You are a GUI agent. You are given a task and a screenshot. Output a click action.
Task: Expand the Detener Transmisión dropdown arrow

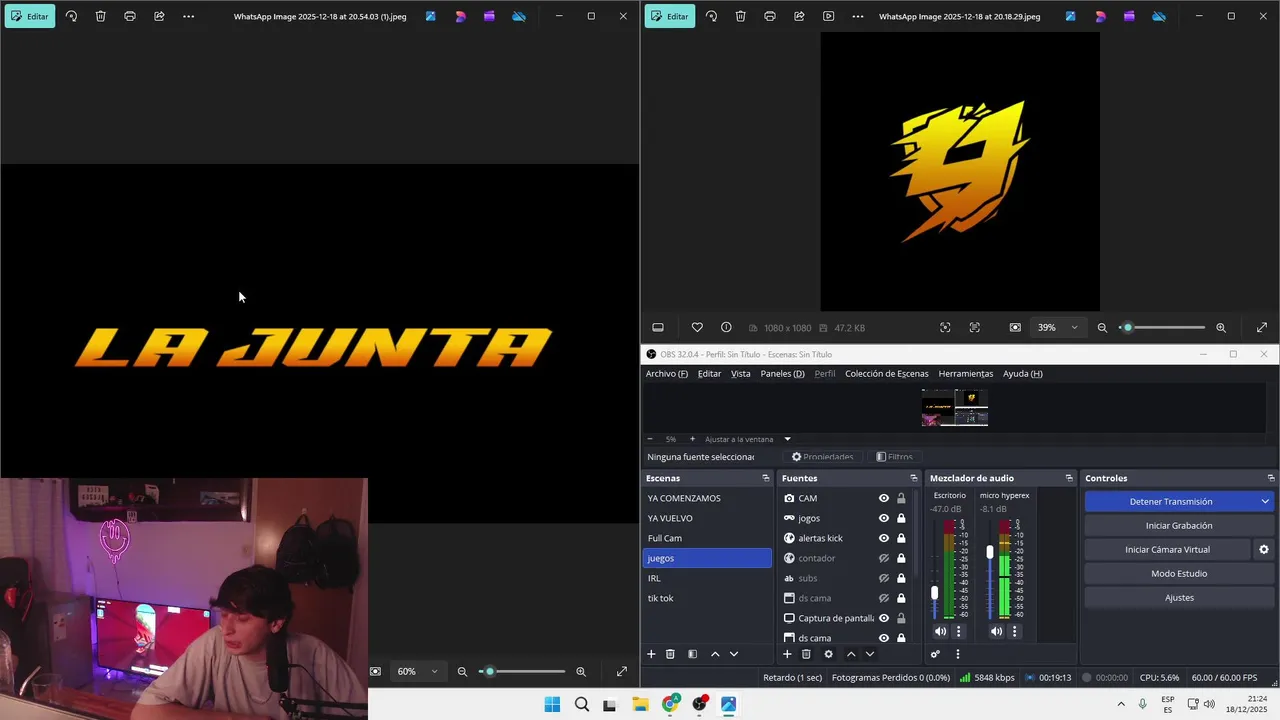[x=1265, y=501]
